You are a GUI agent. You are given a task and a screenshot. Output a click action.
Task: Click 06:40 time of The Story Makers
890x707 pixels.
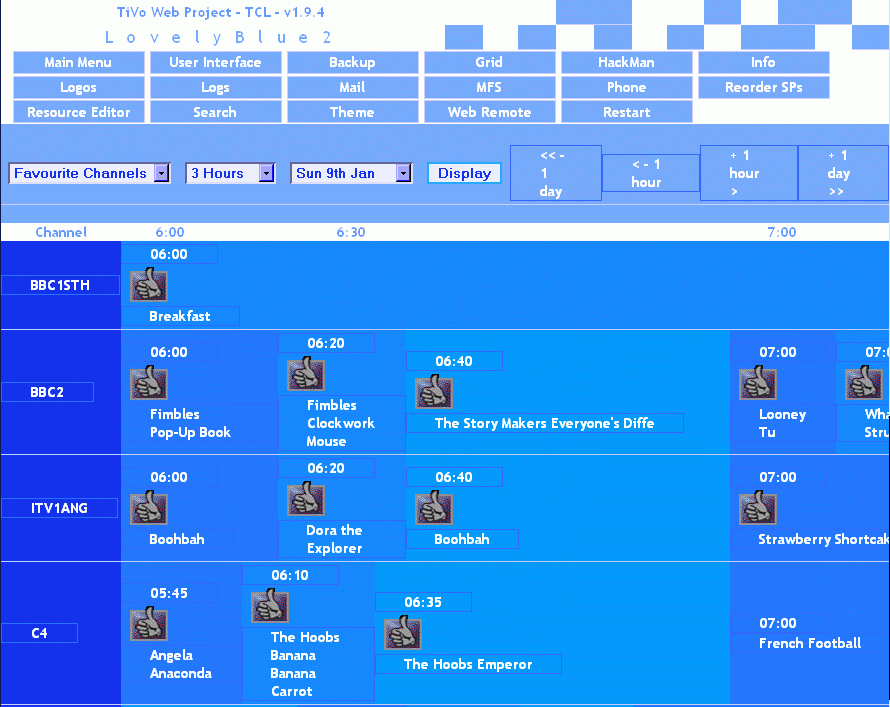(x=454, y=361)
